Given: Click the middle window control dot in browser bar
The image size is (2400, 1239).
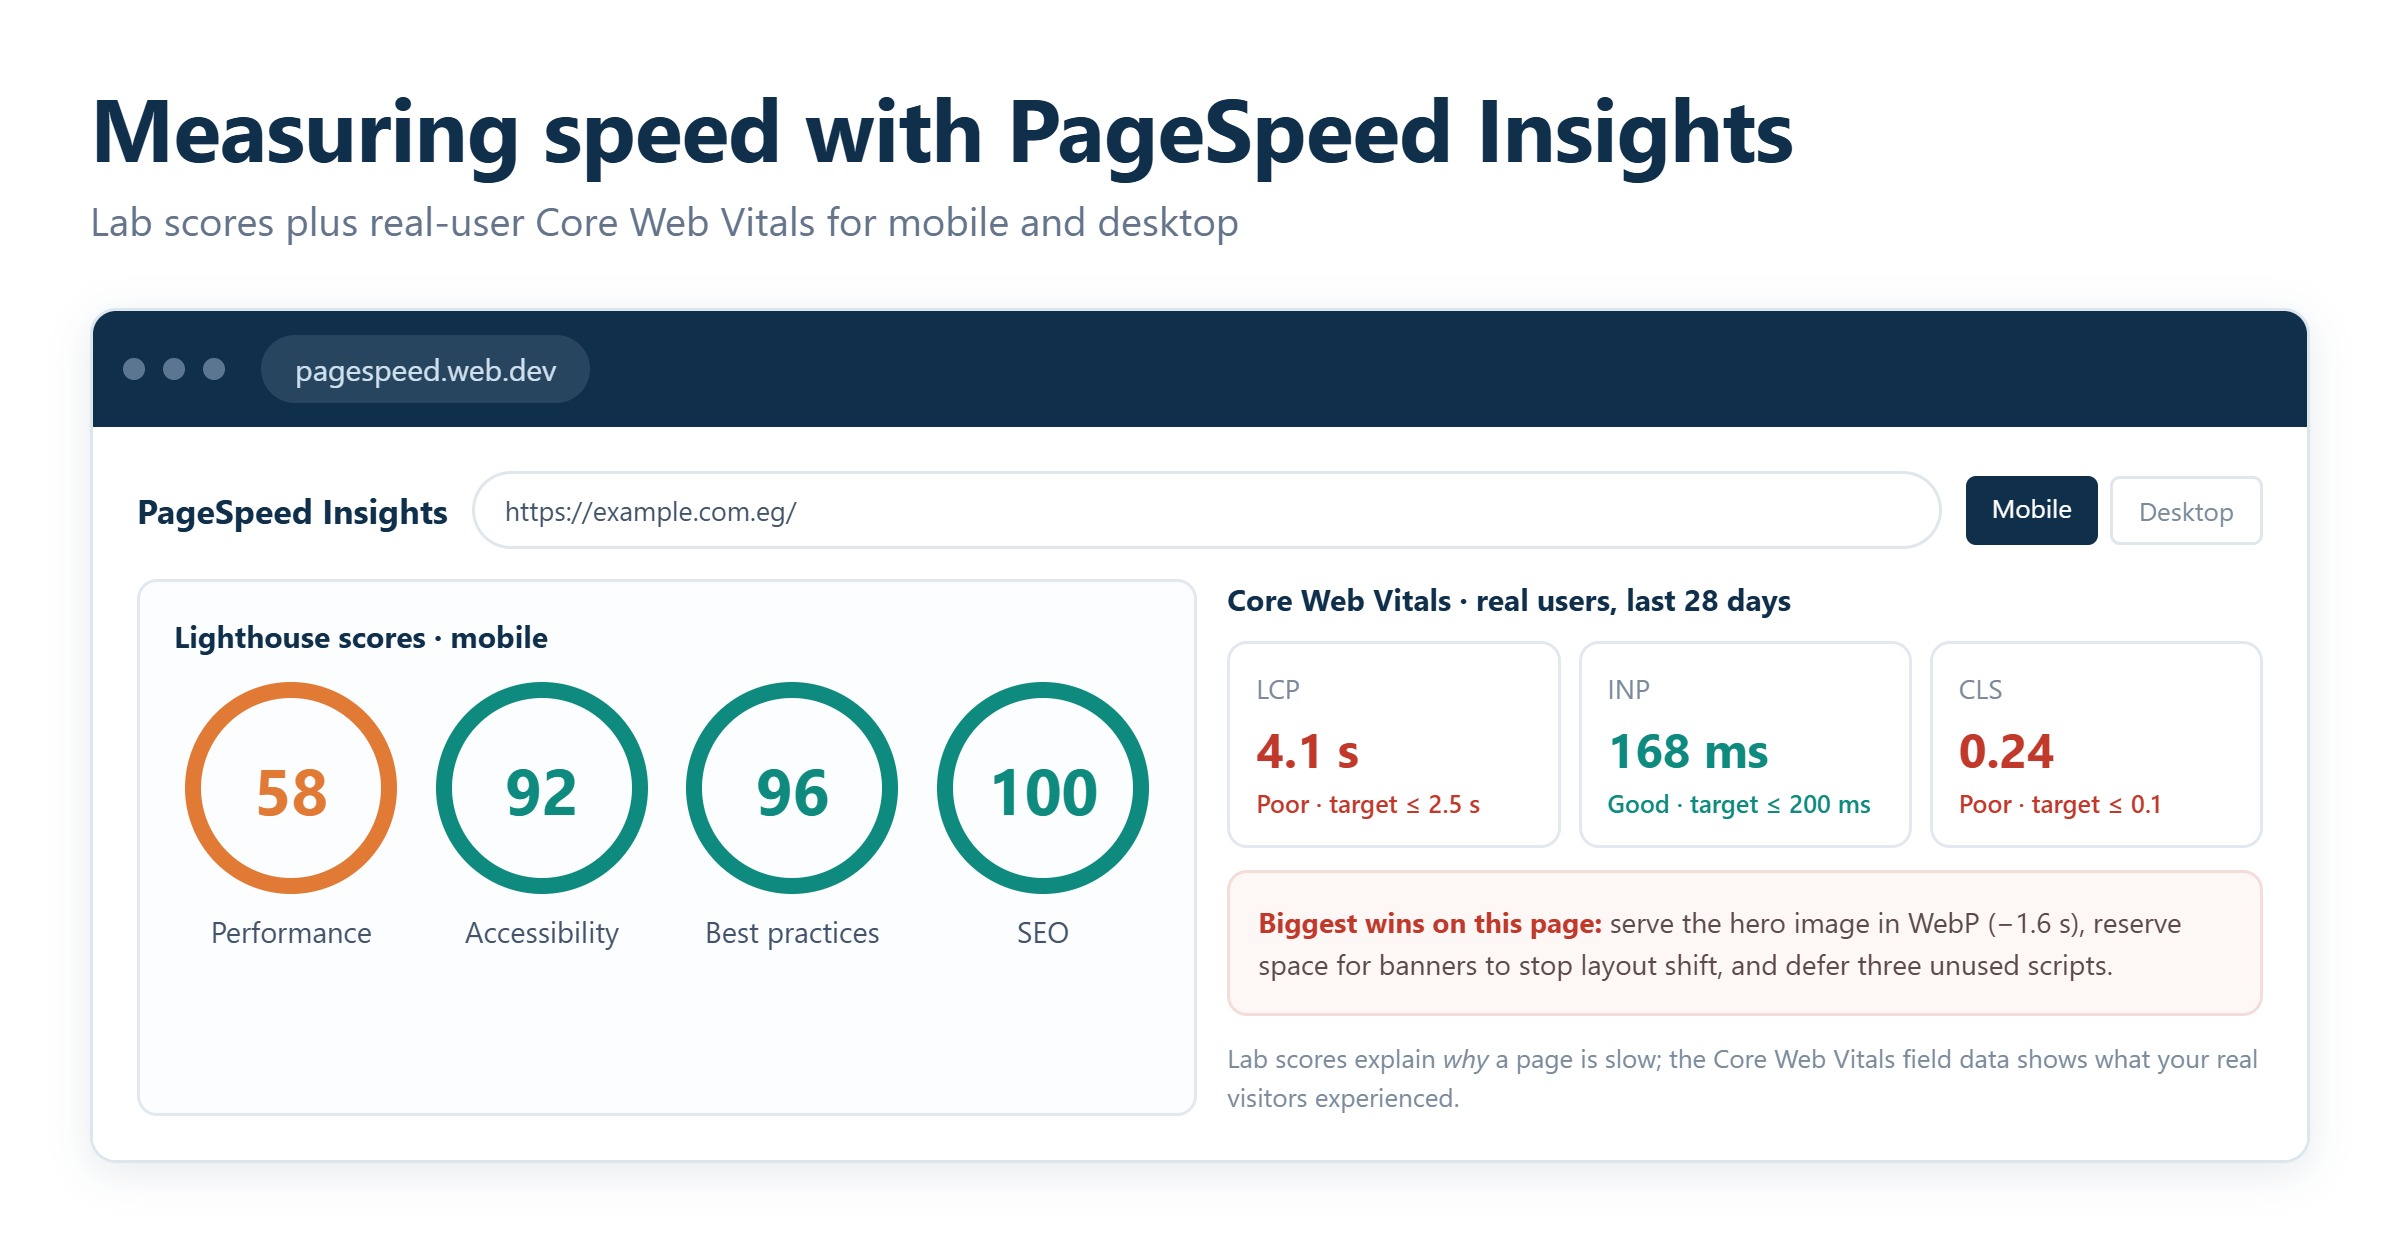Looking at the screenshot, I should (x=174, y=369).
